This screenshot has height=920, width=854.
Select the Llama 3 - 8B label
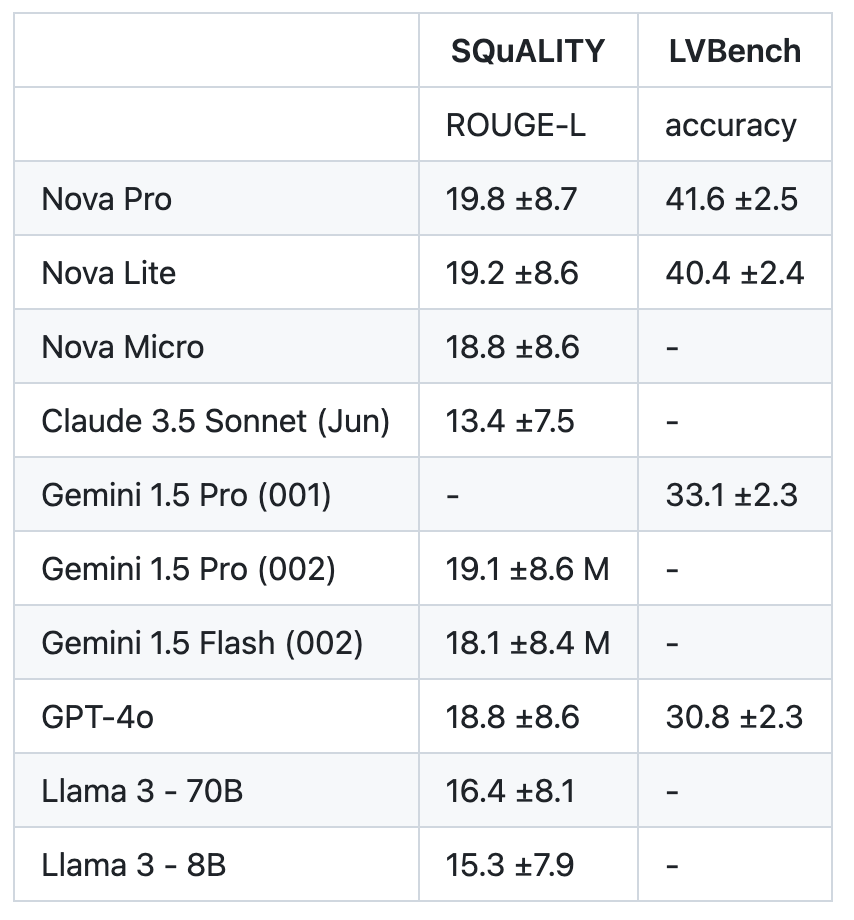click(x=134, y=865)
